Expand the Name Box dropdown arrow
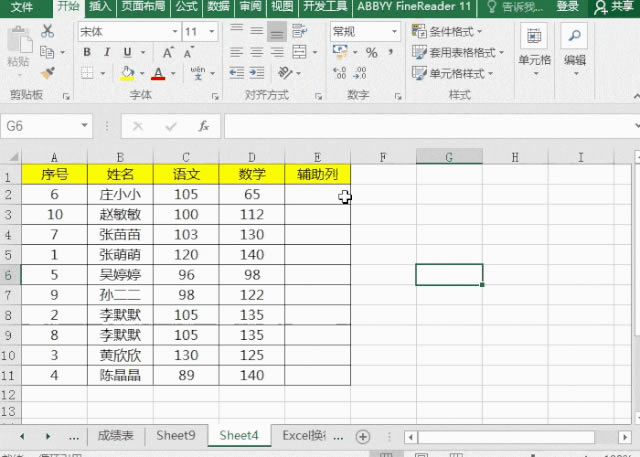 (84, 126)
